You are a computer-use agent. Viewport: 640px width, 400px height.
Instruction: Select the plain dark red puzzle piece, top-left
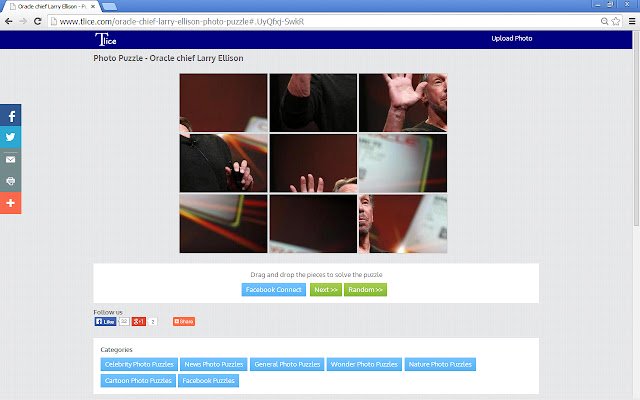point(223,103)
